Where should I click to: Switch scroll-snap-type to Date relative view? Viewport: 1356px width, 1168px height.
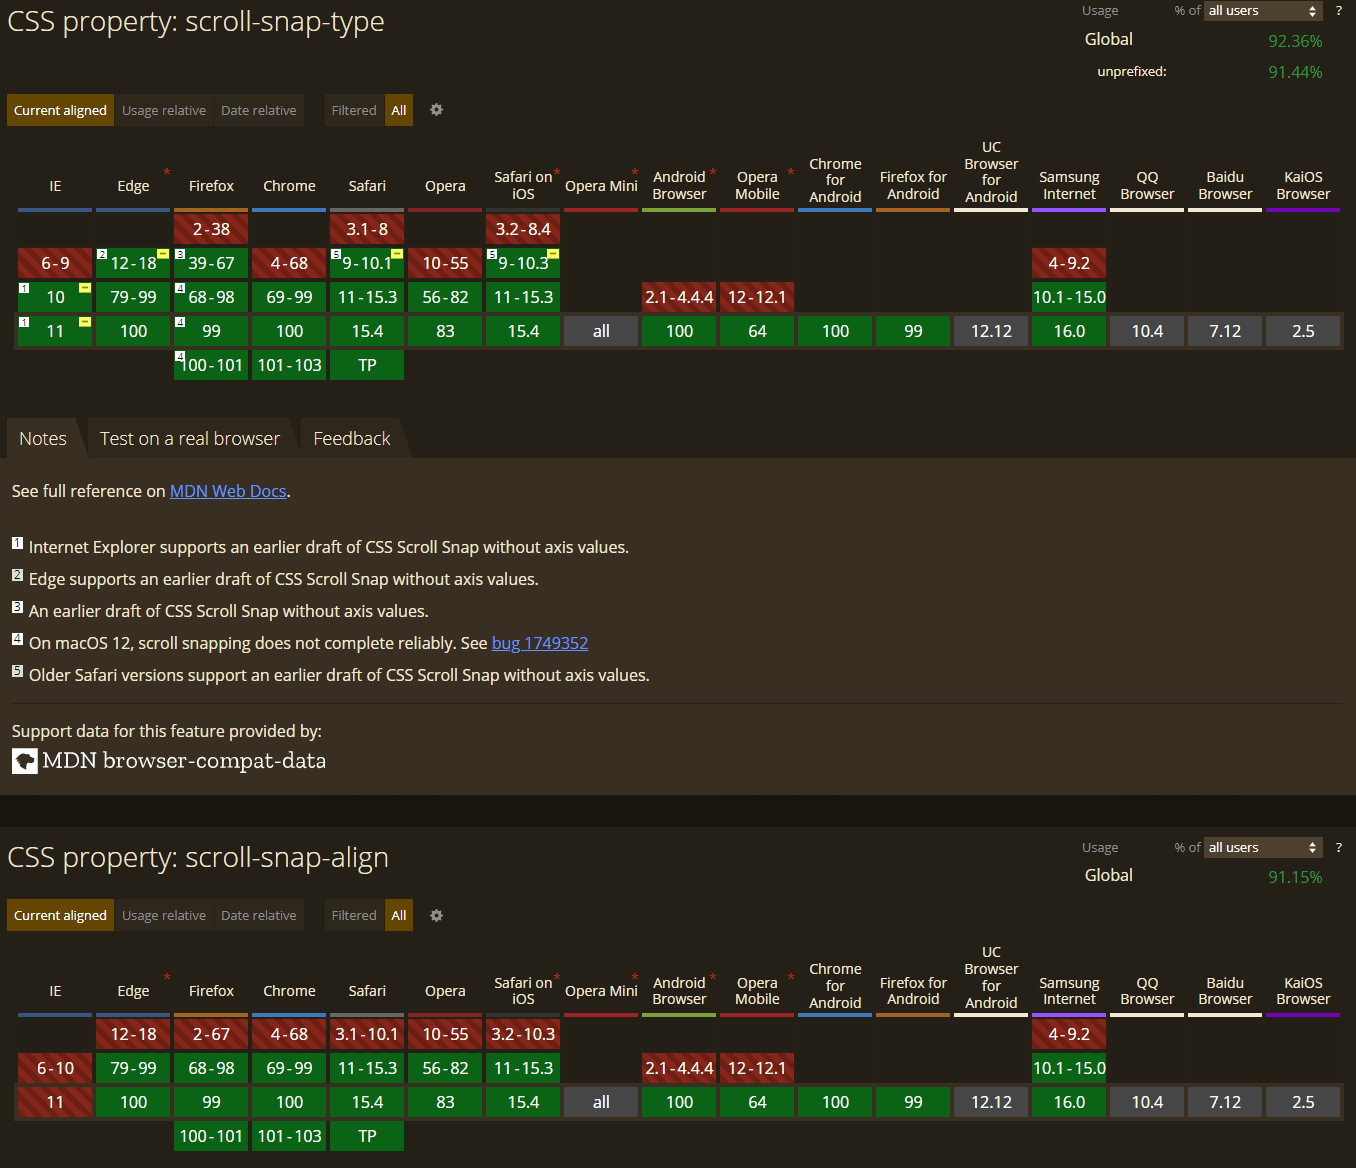pos(259,110)
